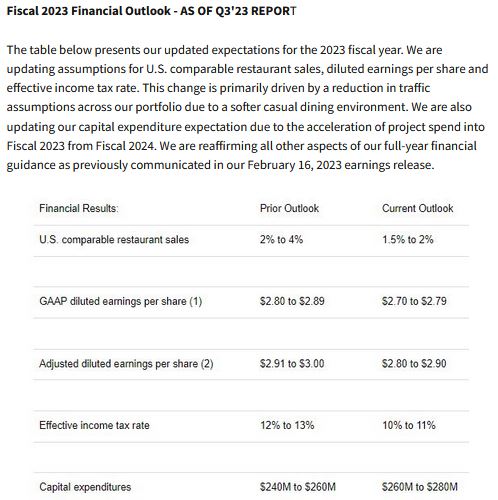
Task: Click the 12% to 13% prior value
Action: (287, 425)
